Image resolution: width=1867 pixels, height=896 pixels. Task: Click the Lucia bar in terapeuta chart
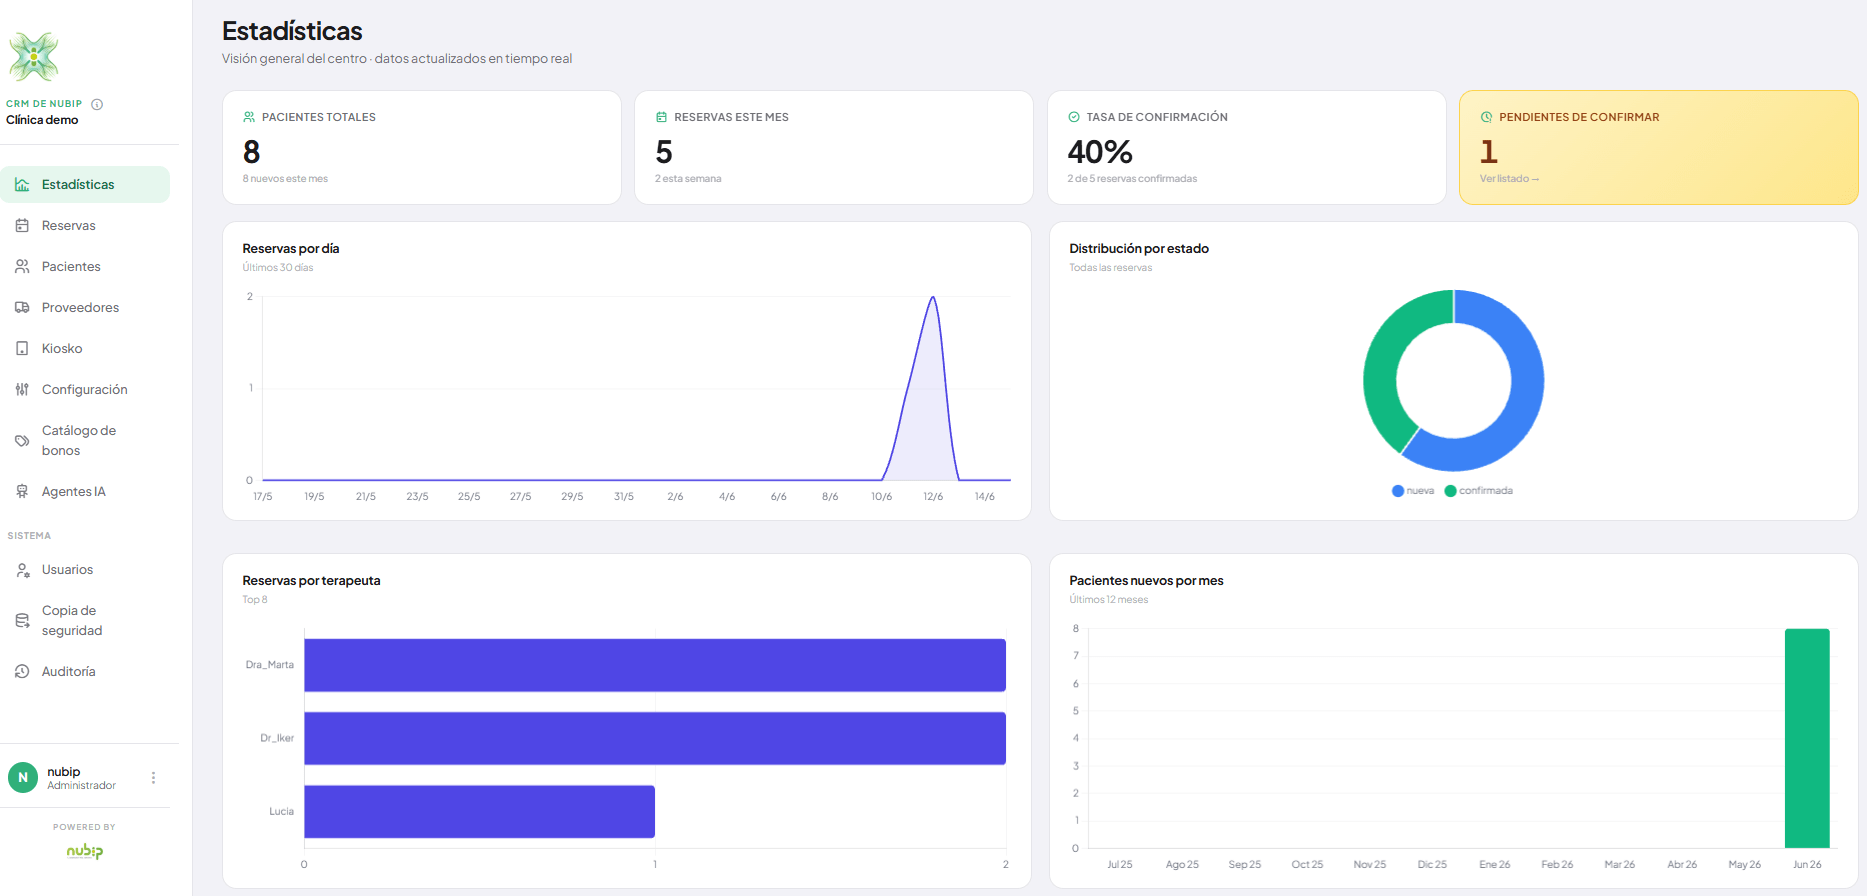(x=479, y=812)
